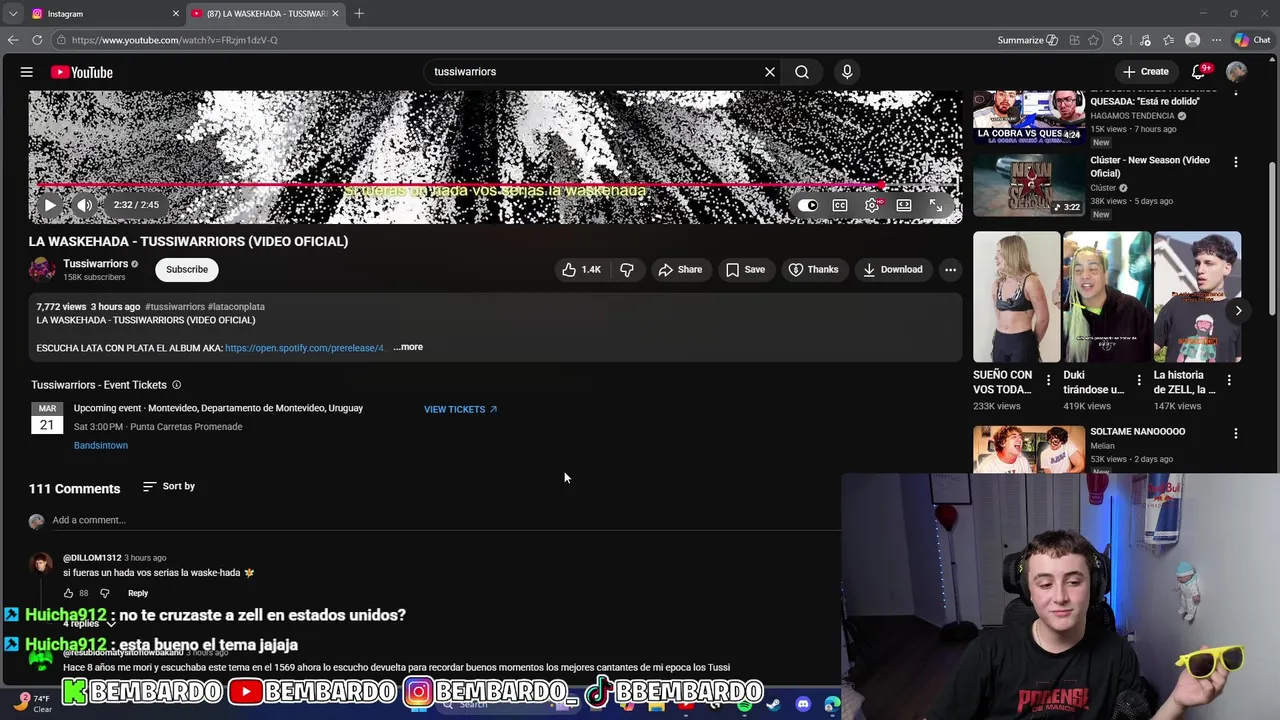The width and height of the screenshot is (1280, 720).
Task: Save video to a playlist
Action: [746, 269]
